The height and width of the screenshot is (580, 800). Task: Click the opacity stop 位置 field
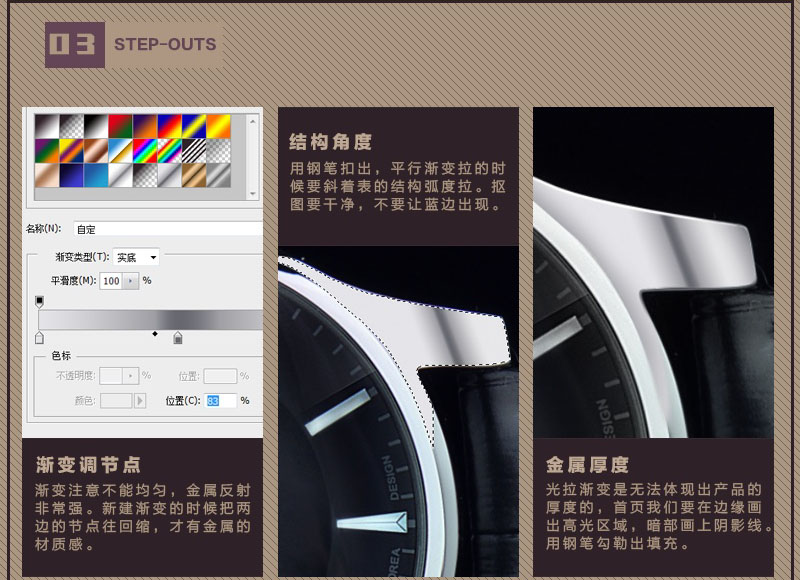220,376
